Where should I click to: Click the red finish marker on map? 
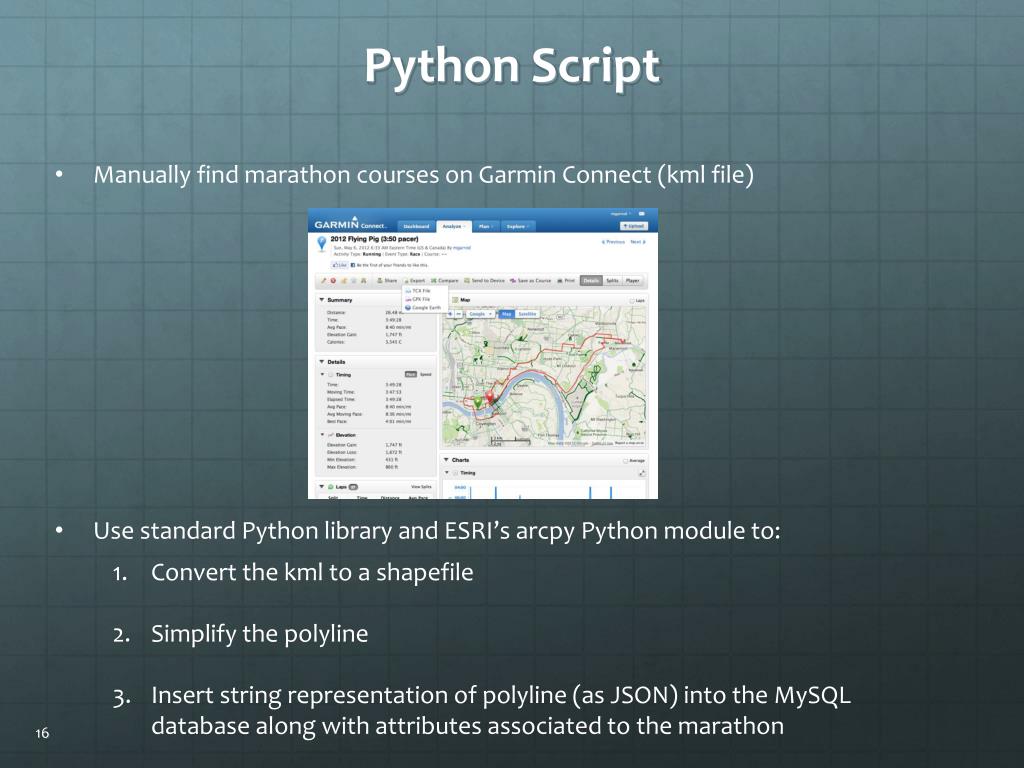[x=490, y=396]
